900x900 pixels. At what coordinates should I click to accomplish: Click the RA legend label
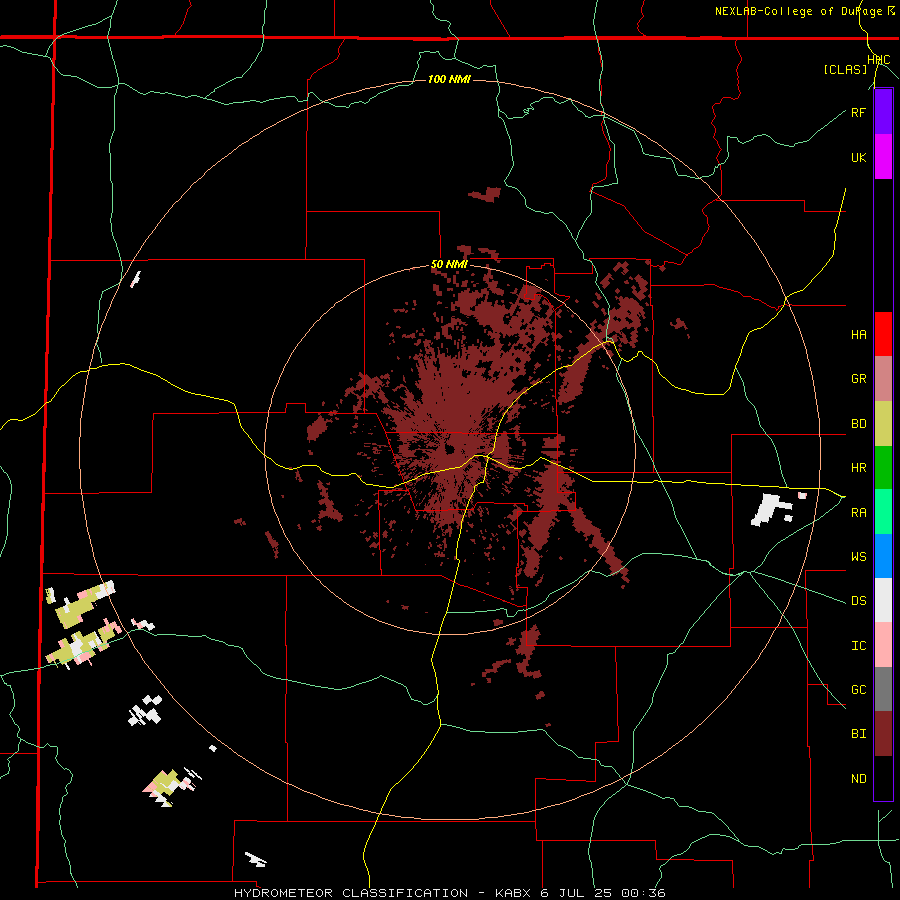[858, 512]
